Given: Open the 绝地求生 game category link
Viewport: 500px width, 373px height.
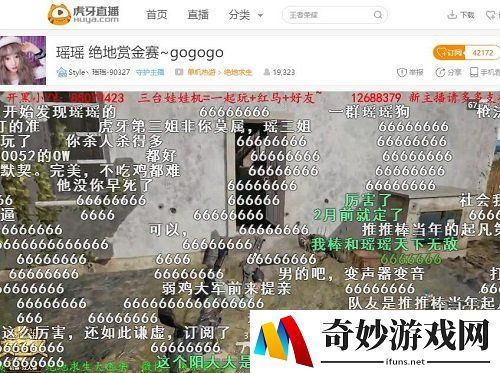Looking at the screenshot, I should (x=238, y=72).
